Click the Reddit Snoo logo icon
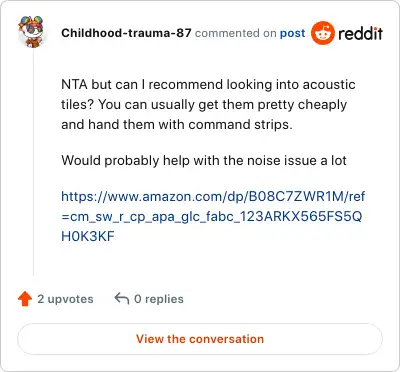The width and height of the screenshot is (400, 372). click(x=322, y=33)
